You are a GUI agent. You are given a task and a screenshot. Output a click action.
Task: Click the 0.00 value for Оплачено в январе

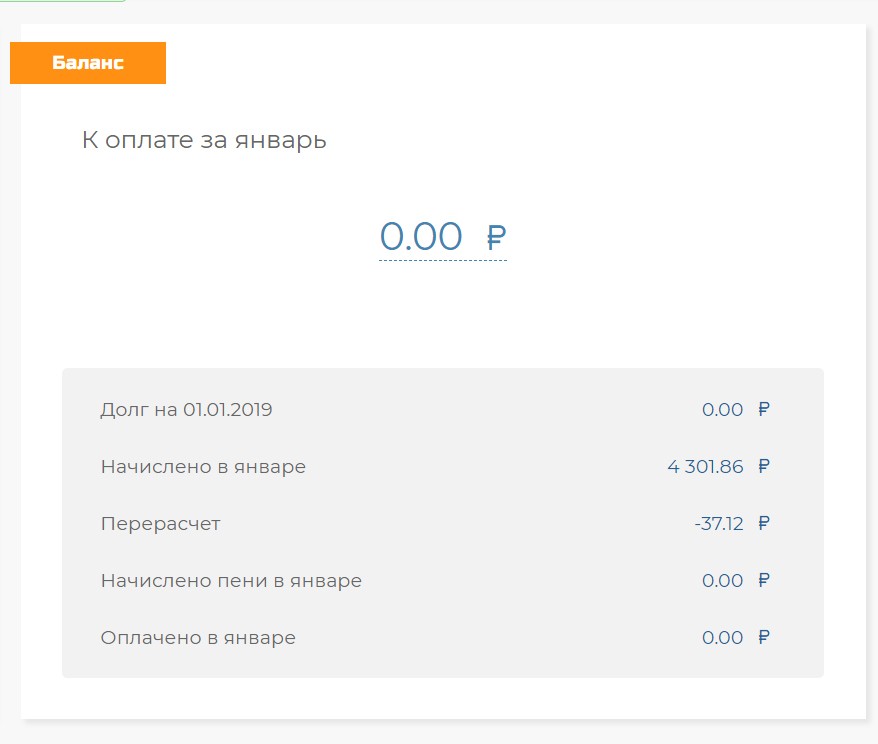click(x=722, y=637)
